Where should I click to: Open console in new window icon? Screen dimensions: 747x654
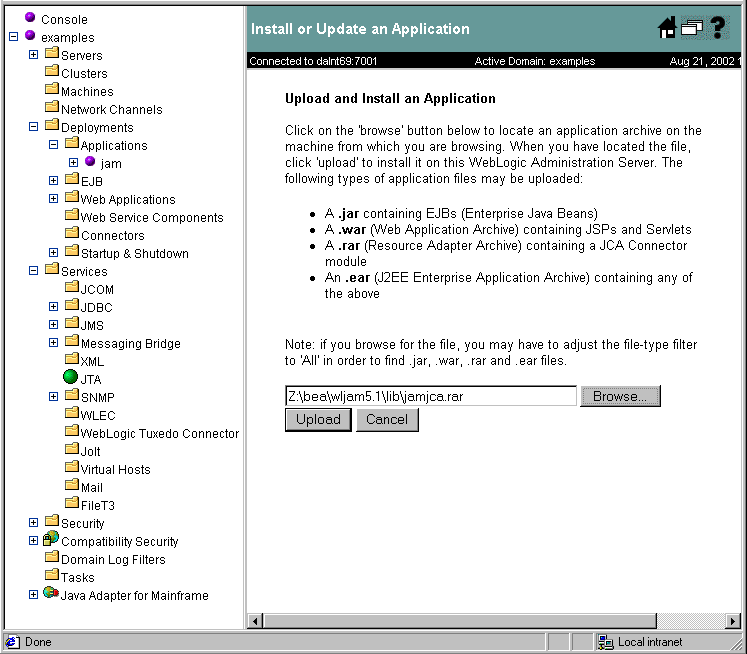692,27
